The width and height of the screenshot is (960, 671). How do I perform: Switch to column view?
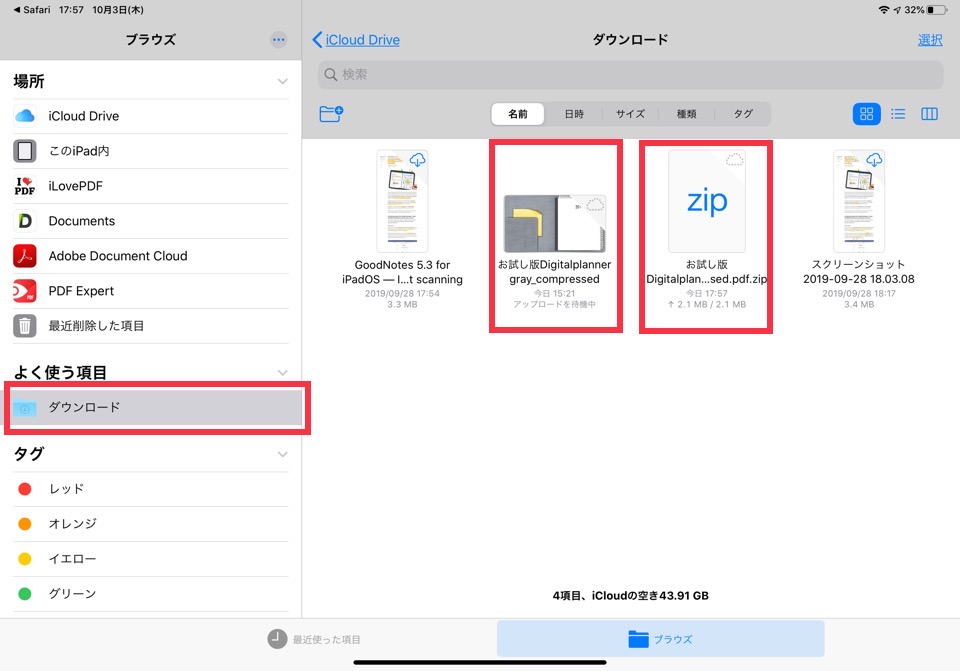tap(929, 114)
